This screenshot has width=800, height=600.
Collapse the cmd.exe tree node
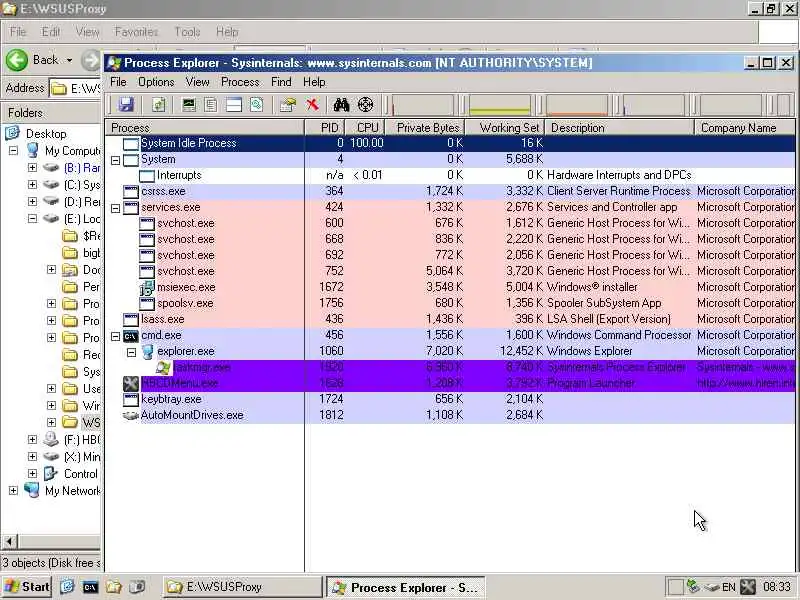tap(115, 336)
